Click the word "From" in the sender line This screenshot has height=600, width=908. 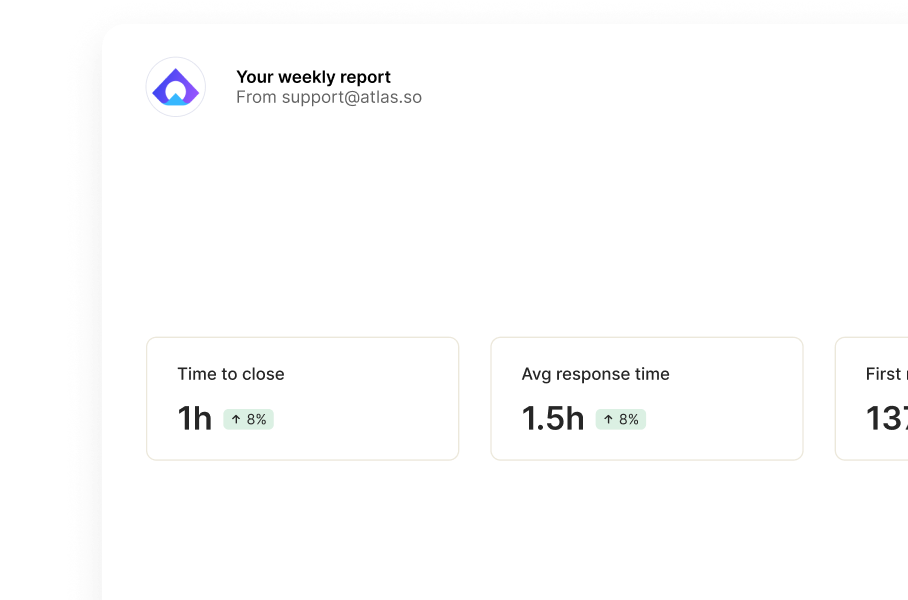(x=257, y=97)
